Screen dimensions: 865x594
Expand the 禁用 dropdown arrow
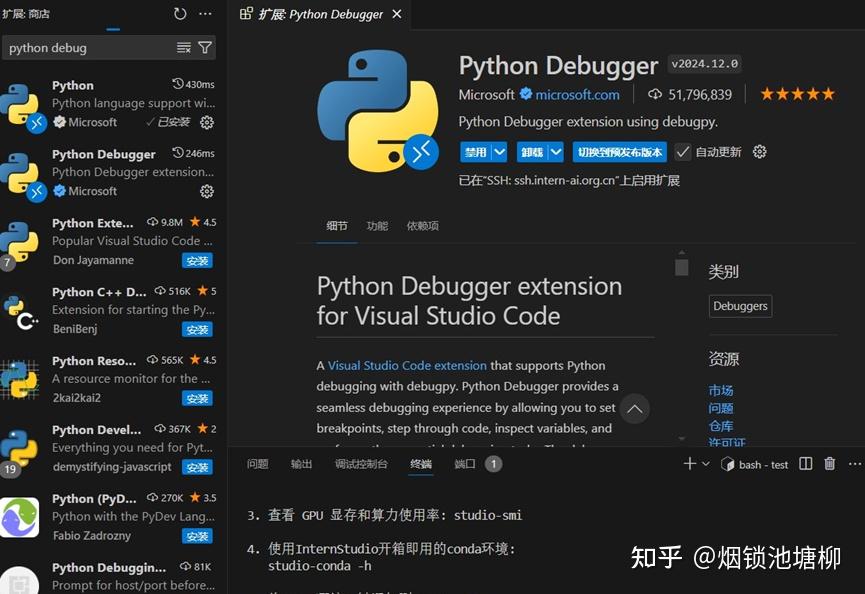click(x=498, y=153)
